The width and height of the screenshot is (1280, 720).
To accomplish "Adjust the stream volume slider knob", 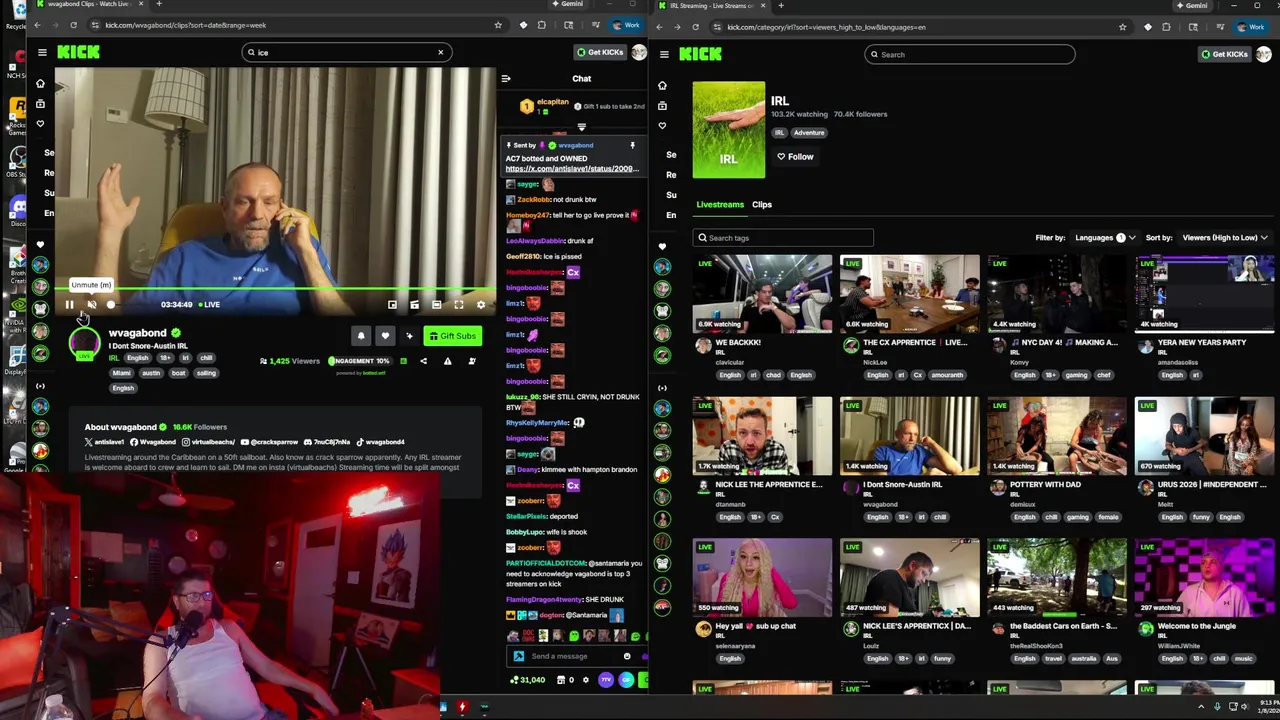I will [111, 305].
